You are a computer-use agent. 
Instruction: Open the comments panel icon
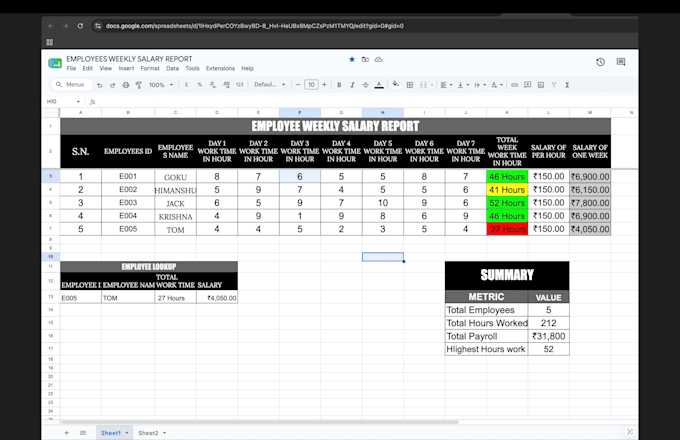point(621,62)
